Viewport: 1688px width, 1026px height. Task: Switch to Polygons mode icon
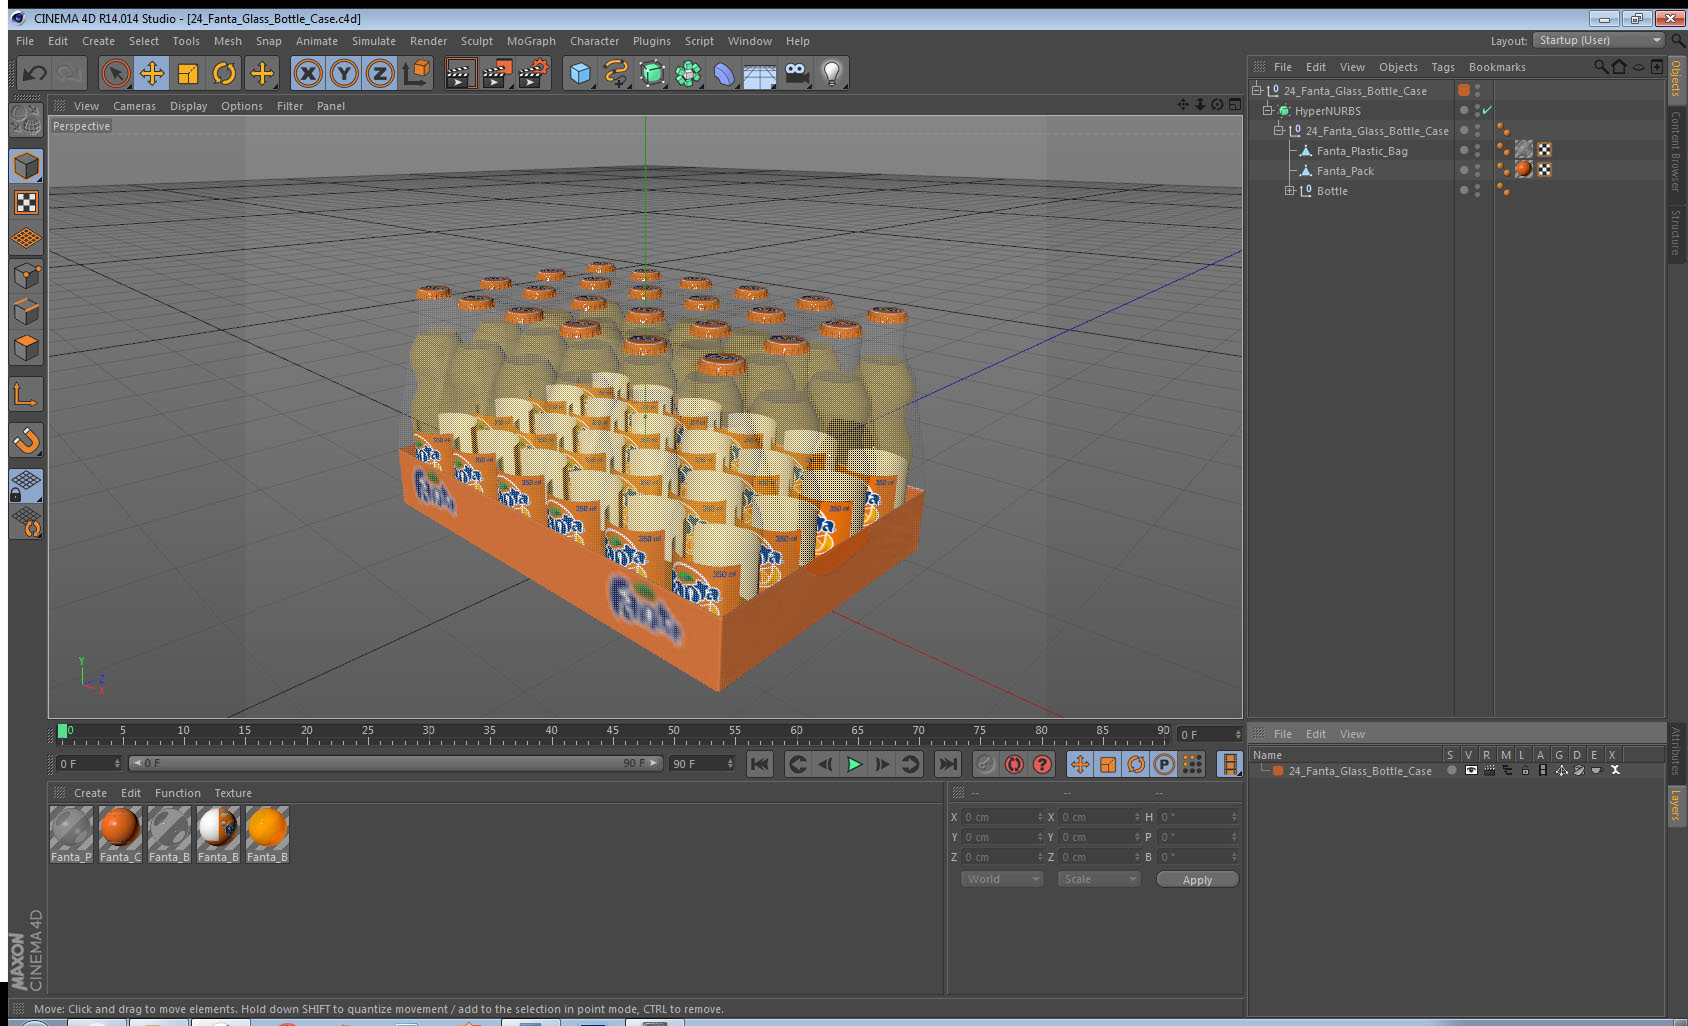[26, 347]
